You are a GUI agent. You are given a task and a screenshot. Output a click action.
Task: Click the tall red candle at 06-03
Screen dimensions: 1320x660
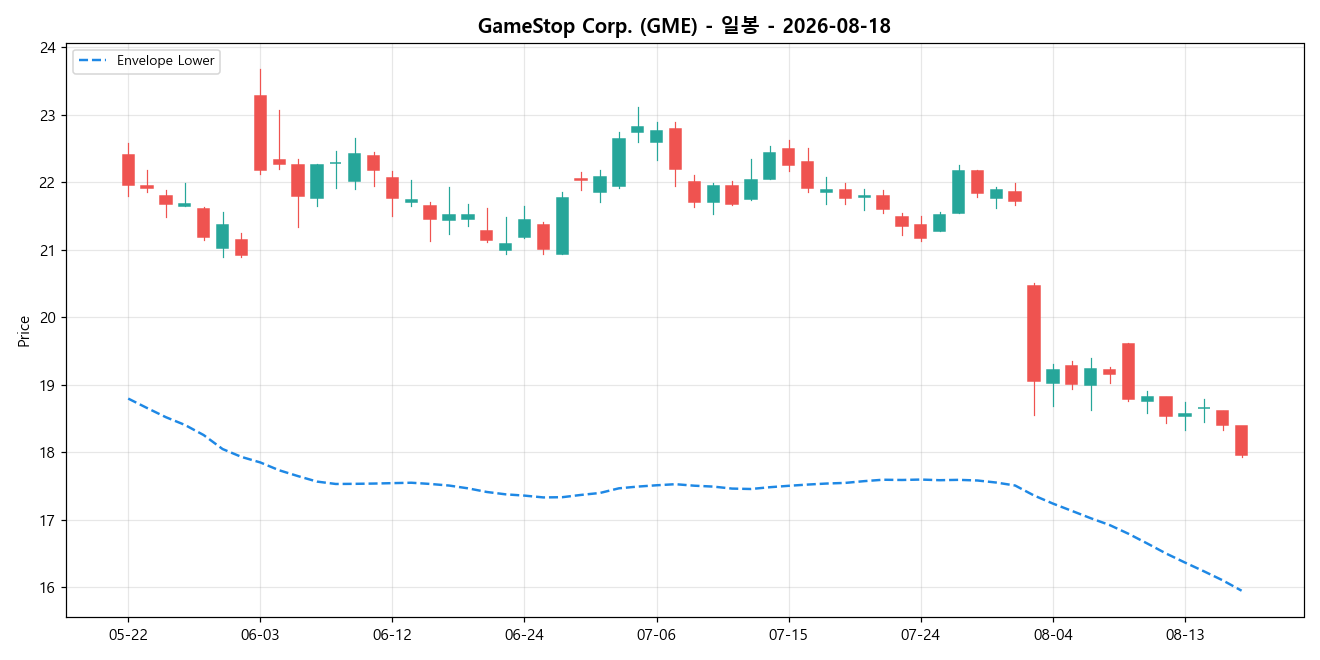click(x=260, y=133)
